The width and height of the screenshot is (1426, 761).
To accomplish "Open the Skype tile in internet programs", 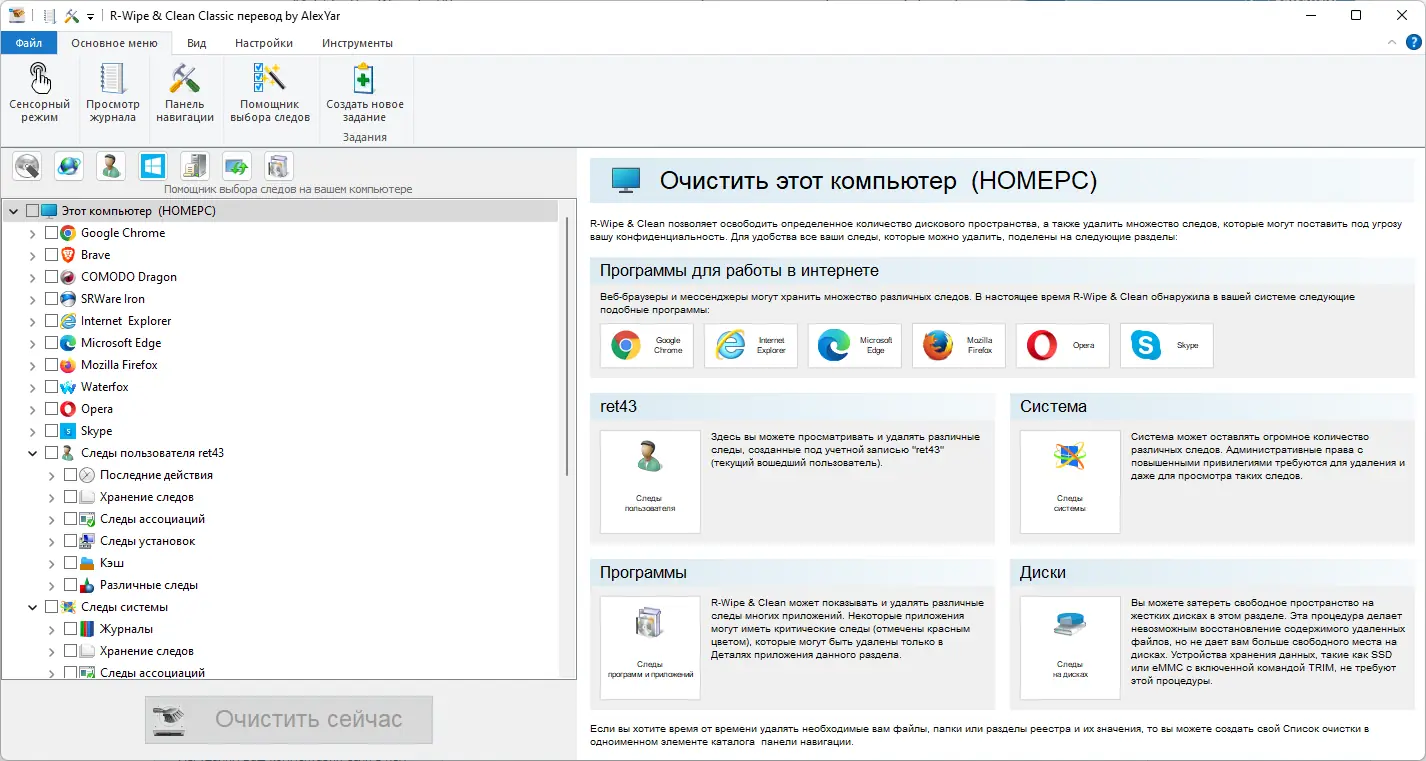I will click(1167, 346).
